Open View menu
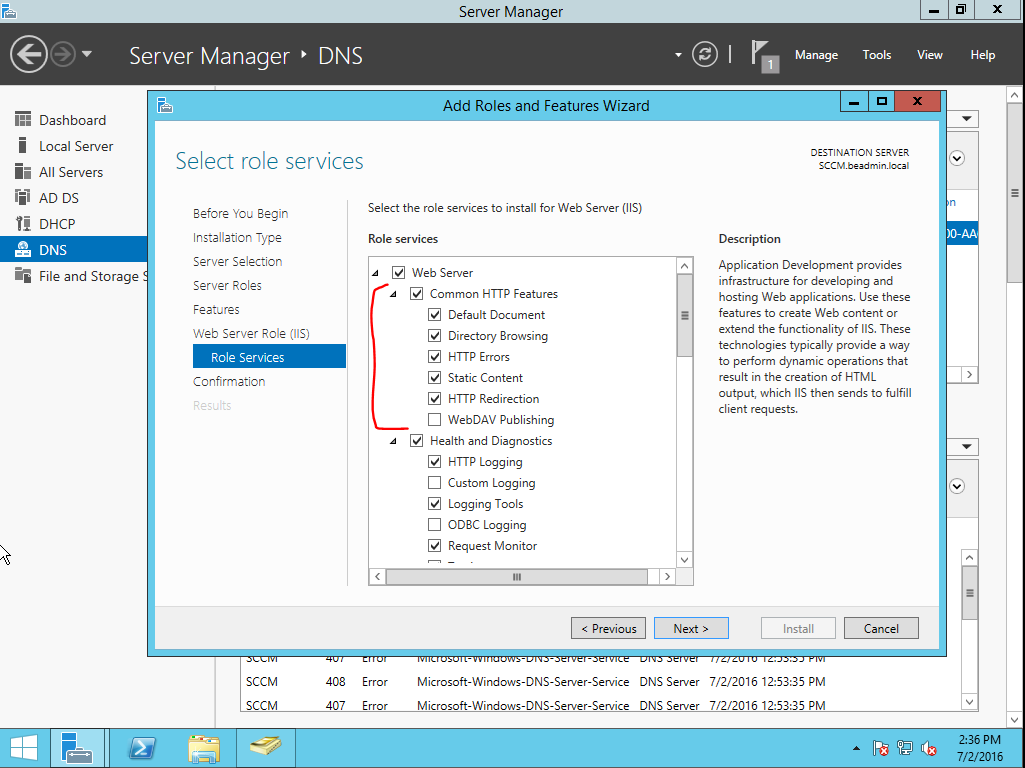 930,55
